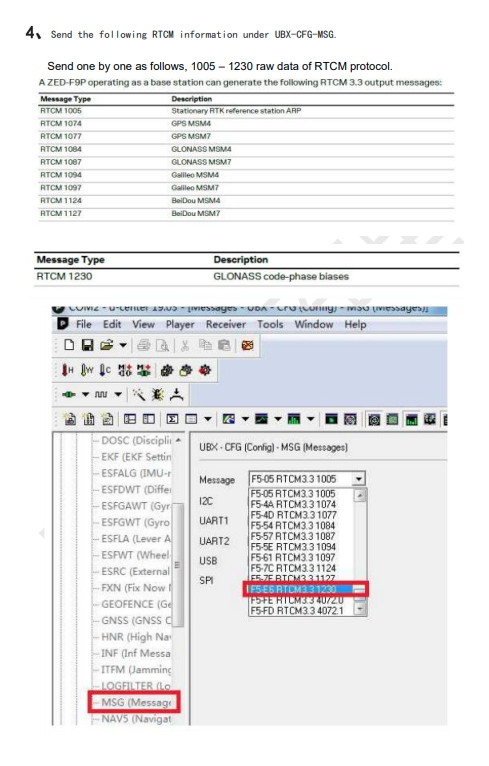Click the message list scrollbar up arrow
489x766 pixels.
pyautogui.click(x=360, y=495)
